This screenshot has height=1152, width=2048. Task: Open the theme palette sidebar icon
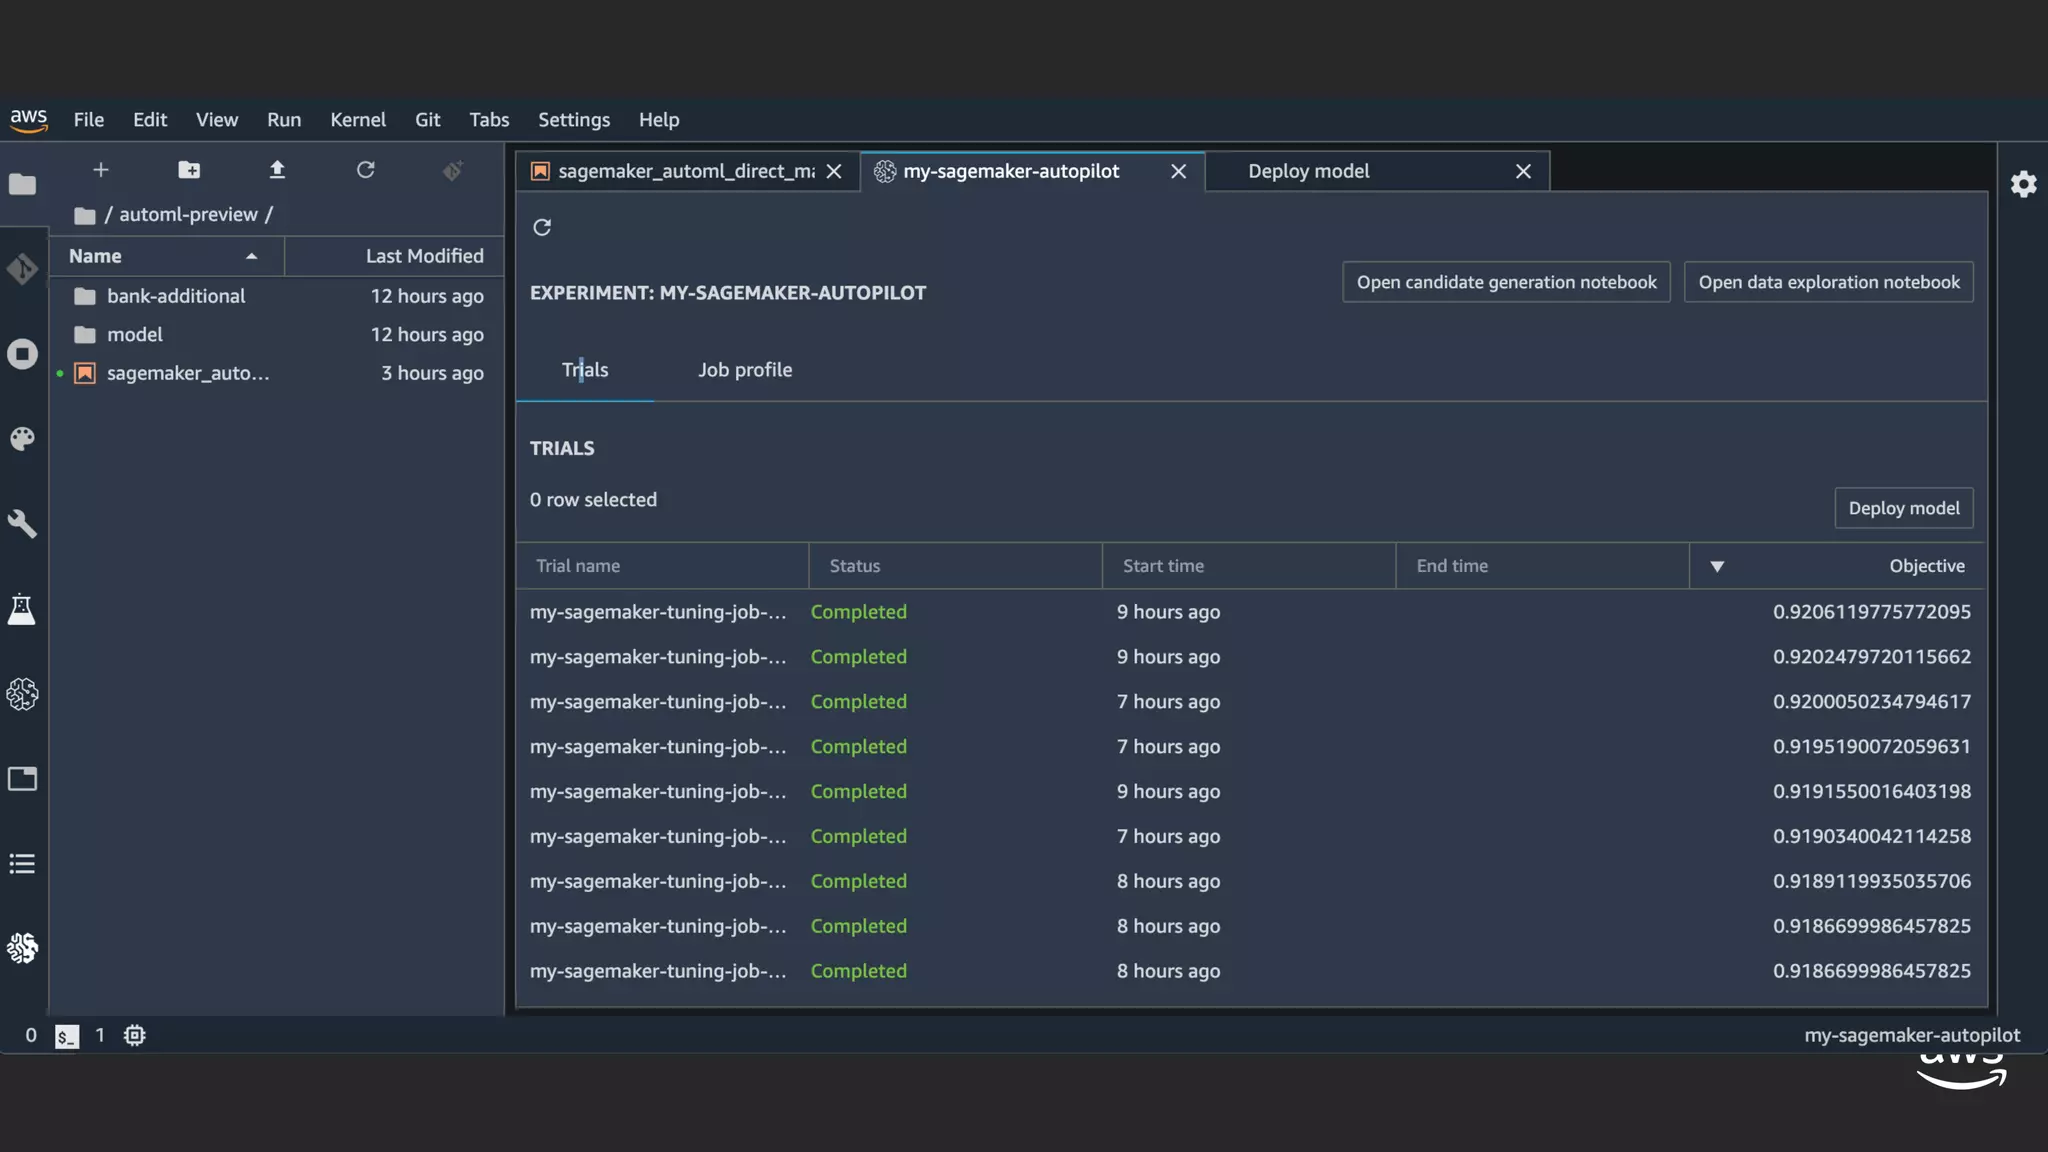(22, 439)
